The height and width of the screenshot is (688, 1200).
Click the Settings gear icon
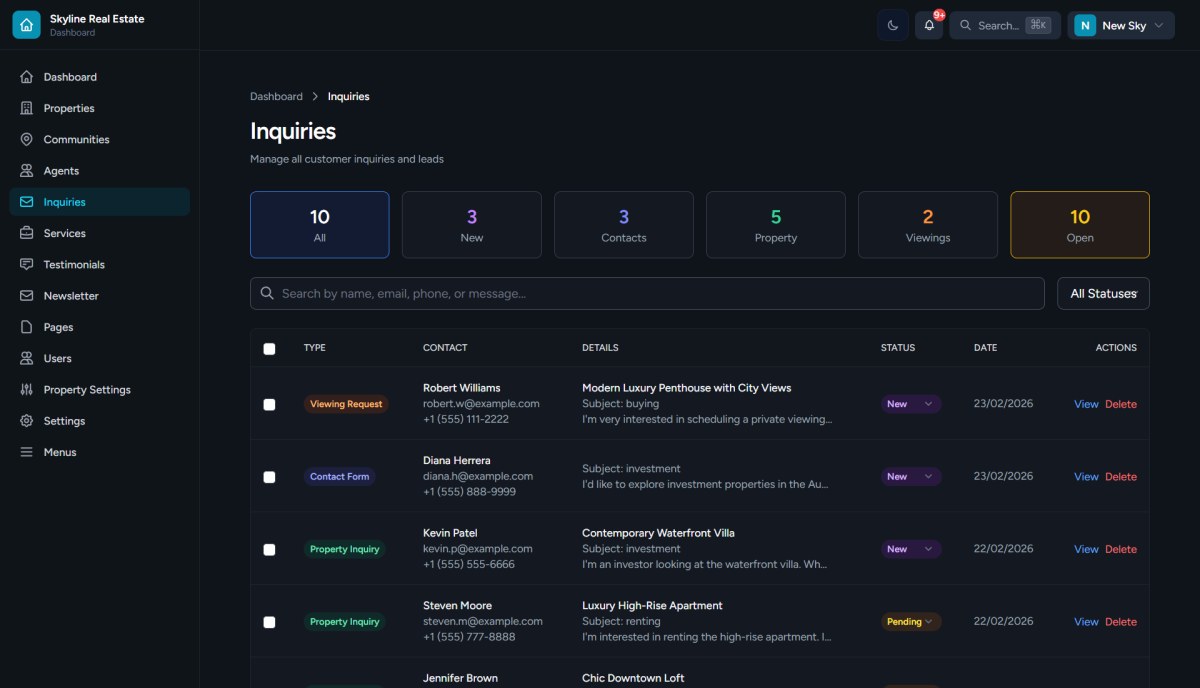point(26,421)
